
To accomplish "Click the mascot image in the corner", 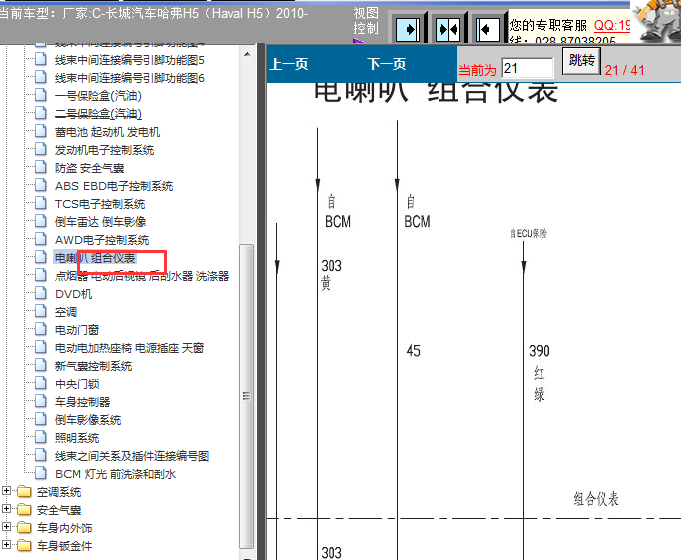I will pos(656,21).
